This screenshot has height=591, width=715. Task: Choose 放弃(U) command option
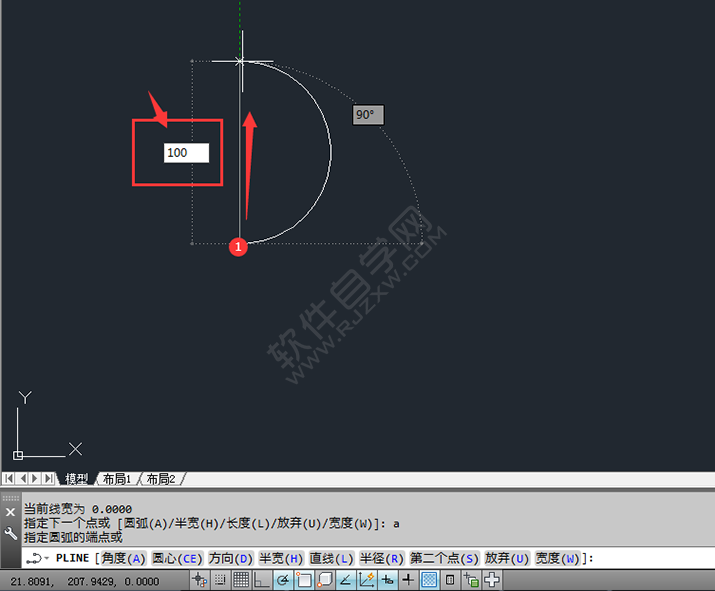(507, 558)
